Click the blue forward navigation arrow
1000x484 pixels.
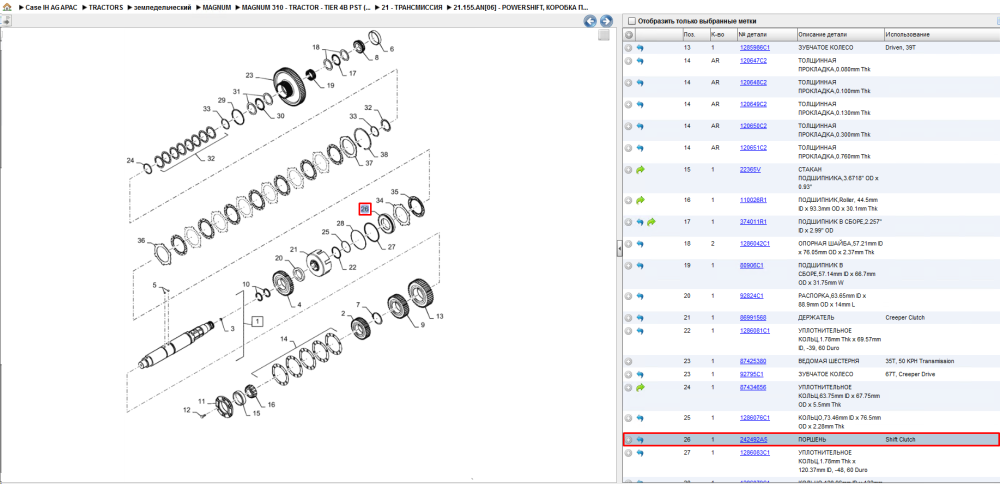606,21
